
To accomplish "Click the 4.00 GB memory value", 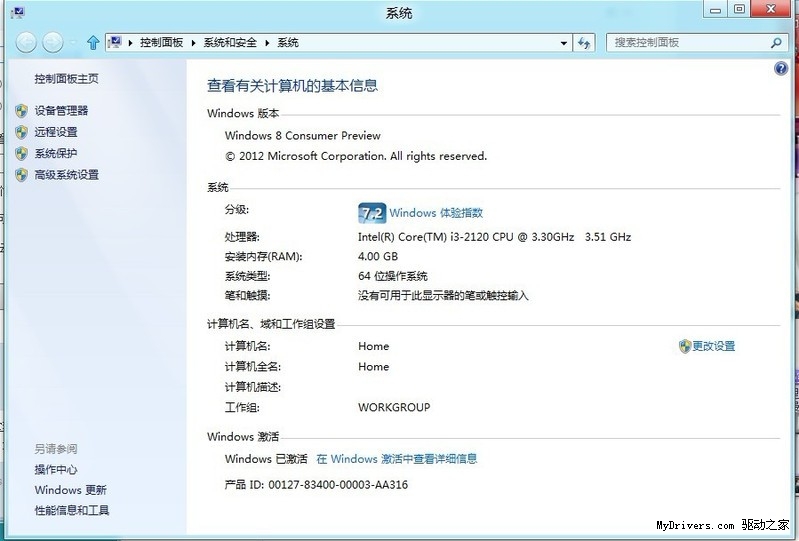I will [x=378, y=256].
